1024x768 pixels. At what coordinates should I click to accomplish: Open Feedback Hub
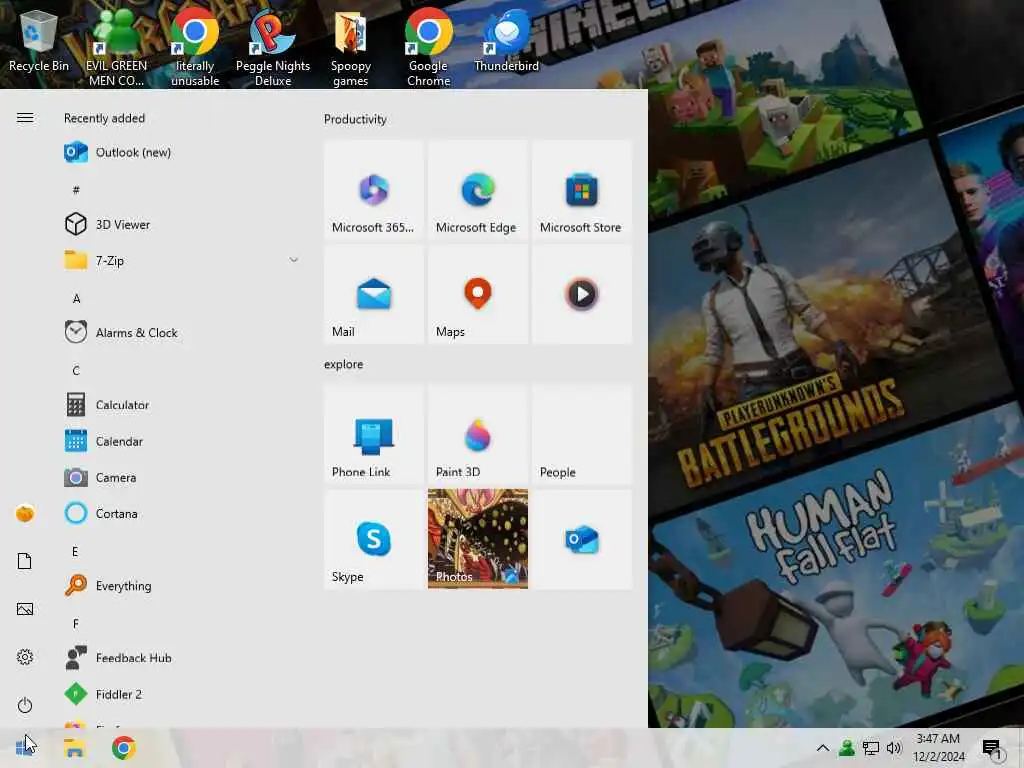tap(183, 658)
